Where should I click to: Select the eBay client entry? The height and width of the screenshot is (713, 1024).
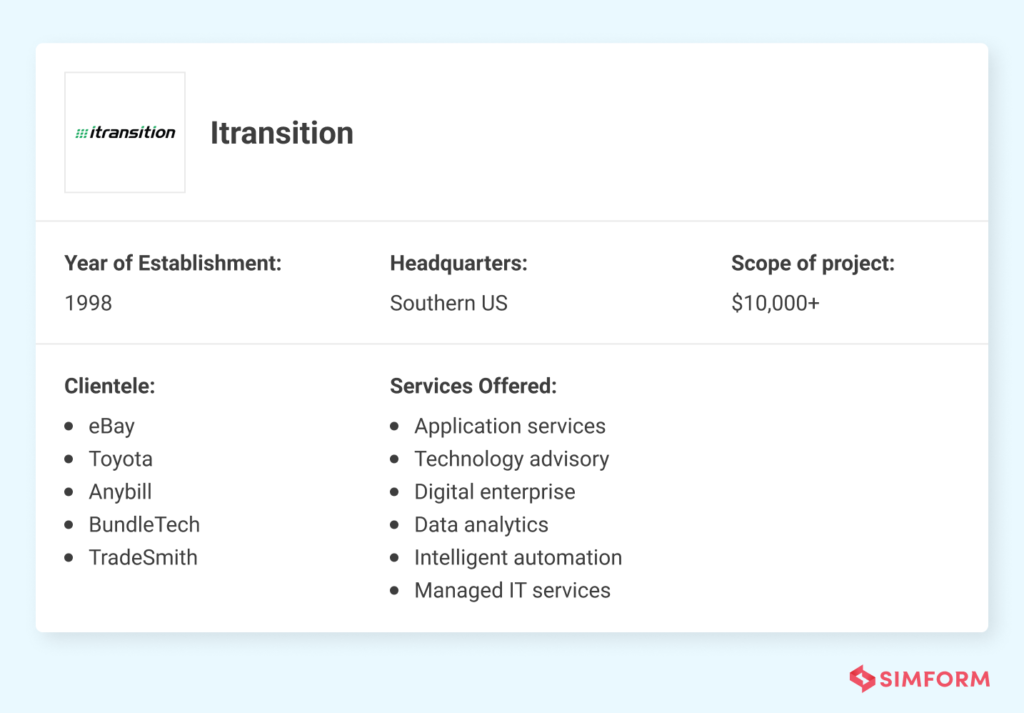(x=111, y=426)
